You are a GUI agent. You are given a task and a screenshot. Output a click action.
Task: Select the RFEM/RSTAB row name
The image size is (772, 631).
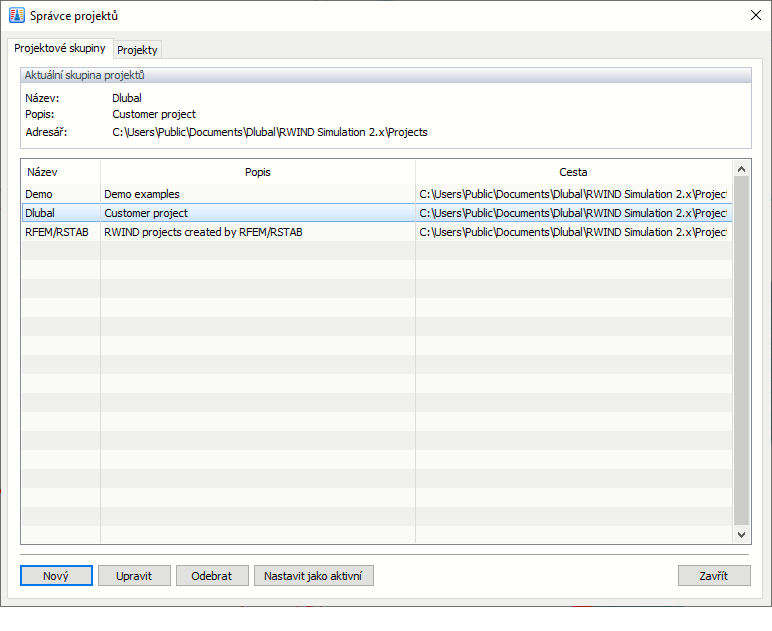[x=57, y=232]
